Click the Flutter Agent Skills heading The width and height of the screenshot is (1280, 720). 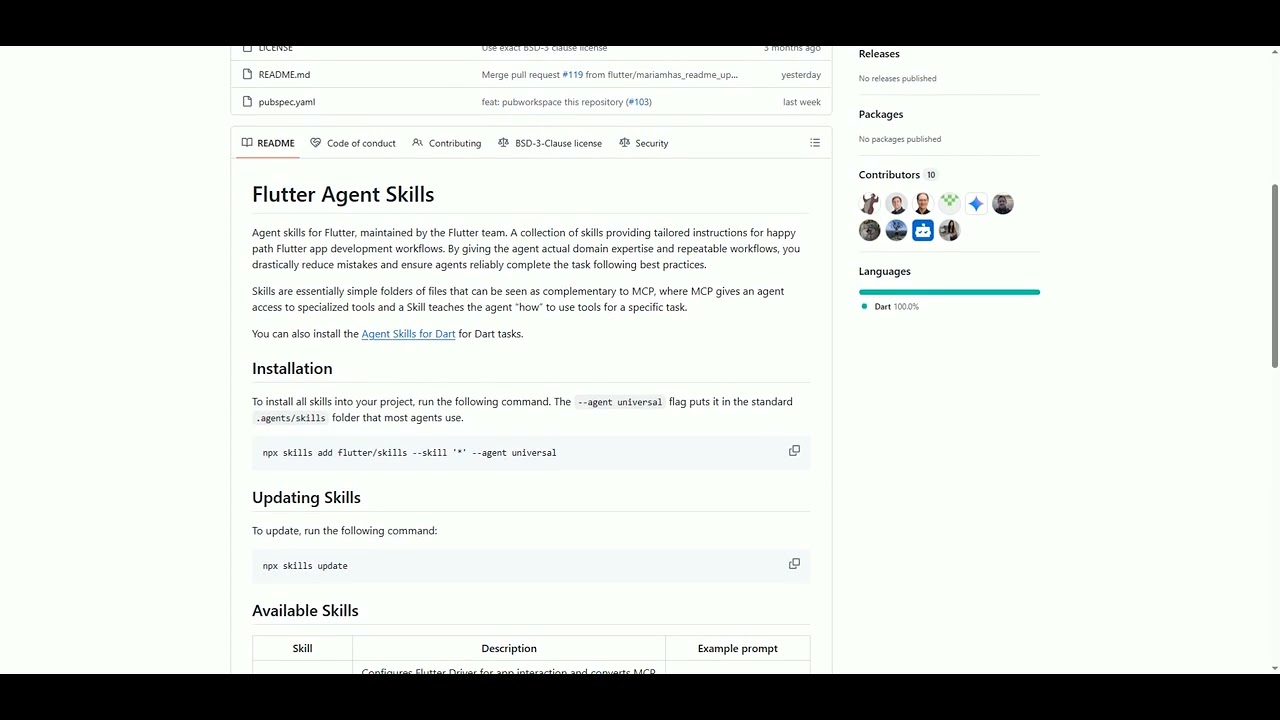[343, 195]
